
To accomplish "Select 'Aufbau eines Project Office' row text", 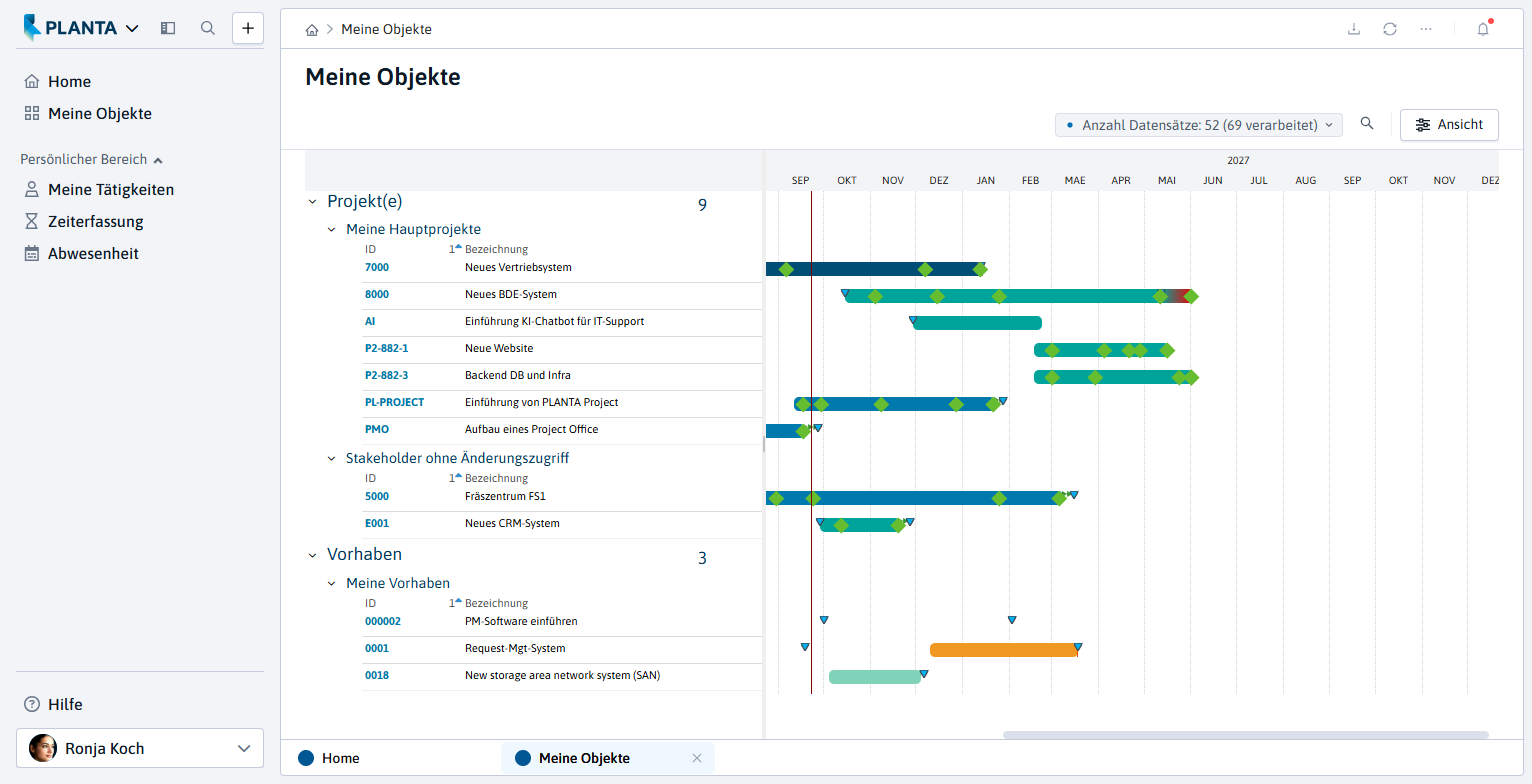I will (x=532, y=430).
